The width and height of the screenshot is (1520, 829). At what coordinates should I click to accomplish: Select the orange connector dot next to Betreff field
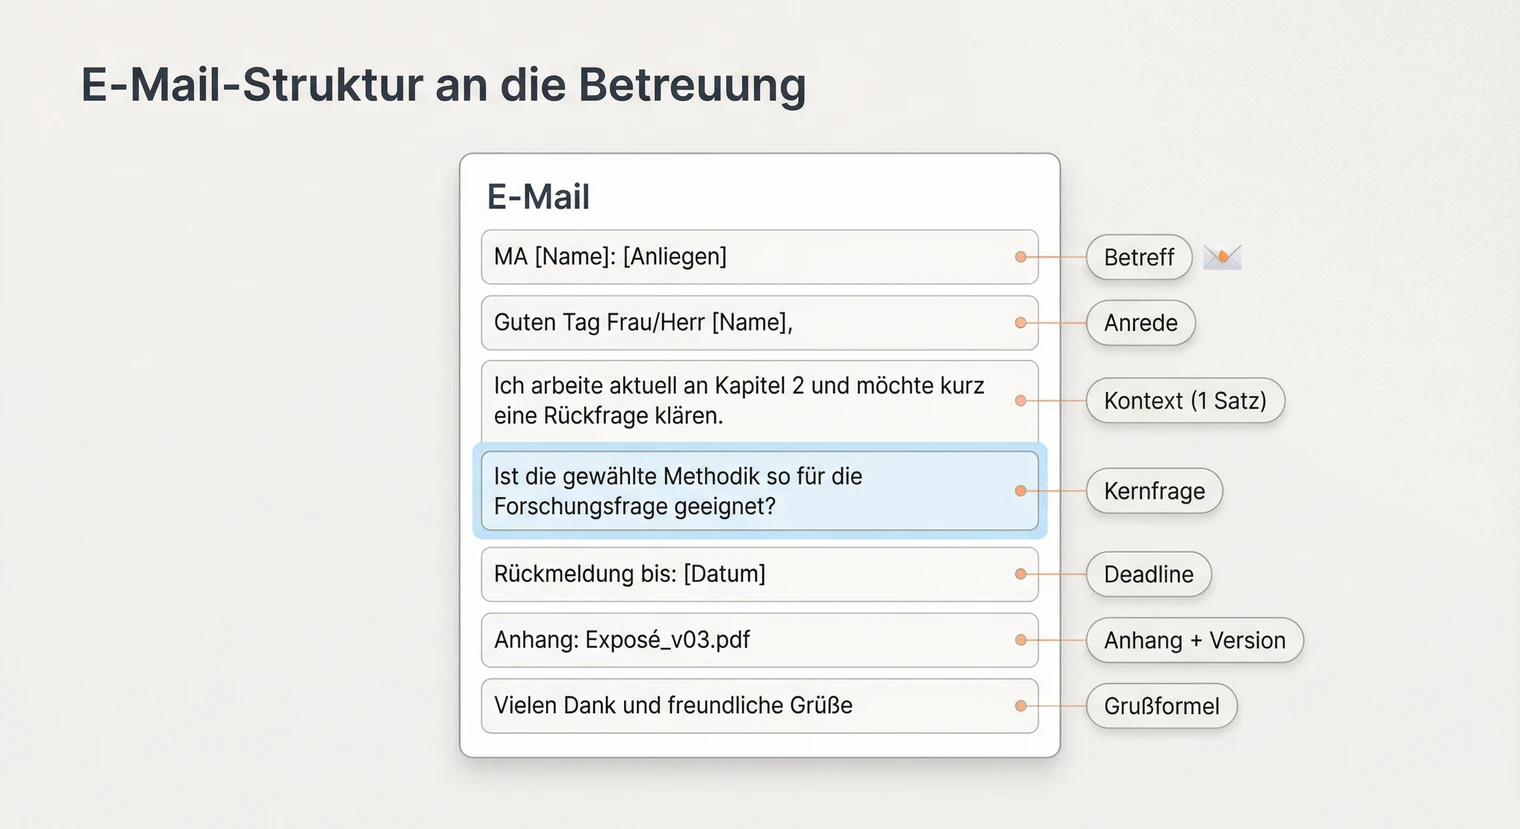pos(1020,256)
